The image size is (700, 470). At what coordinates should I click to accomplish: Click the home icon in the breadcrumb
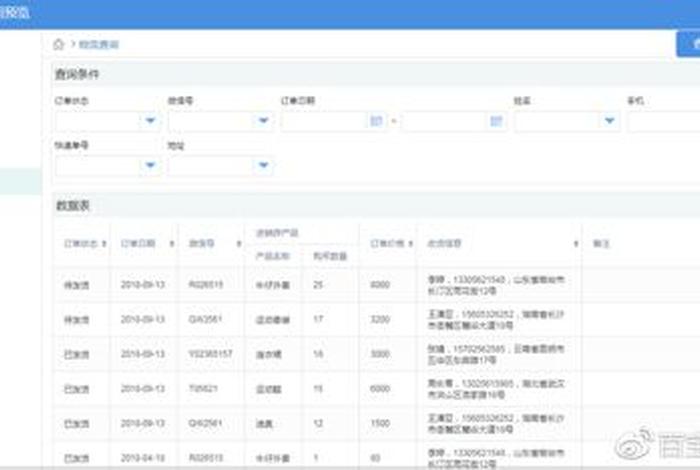pos(58,44)
